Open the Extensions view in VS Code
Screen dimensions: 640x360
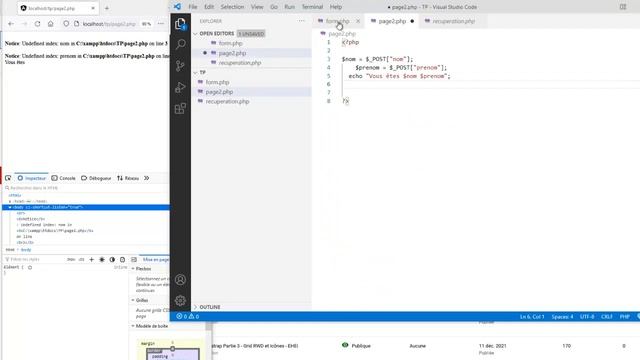(x=180, y=109)
